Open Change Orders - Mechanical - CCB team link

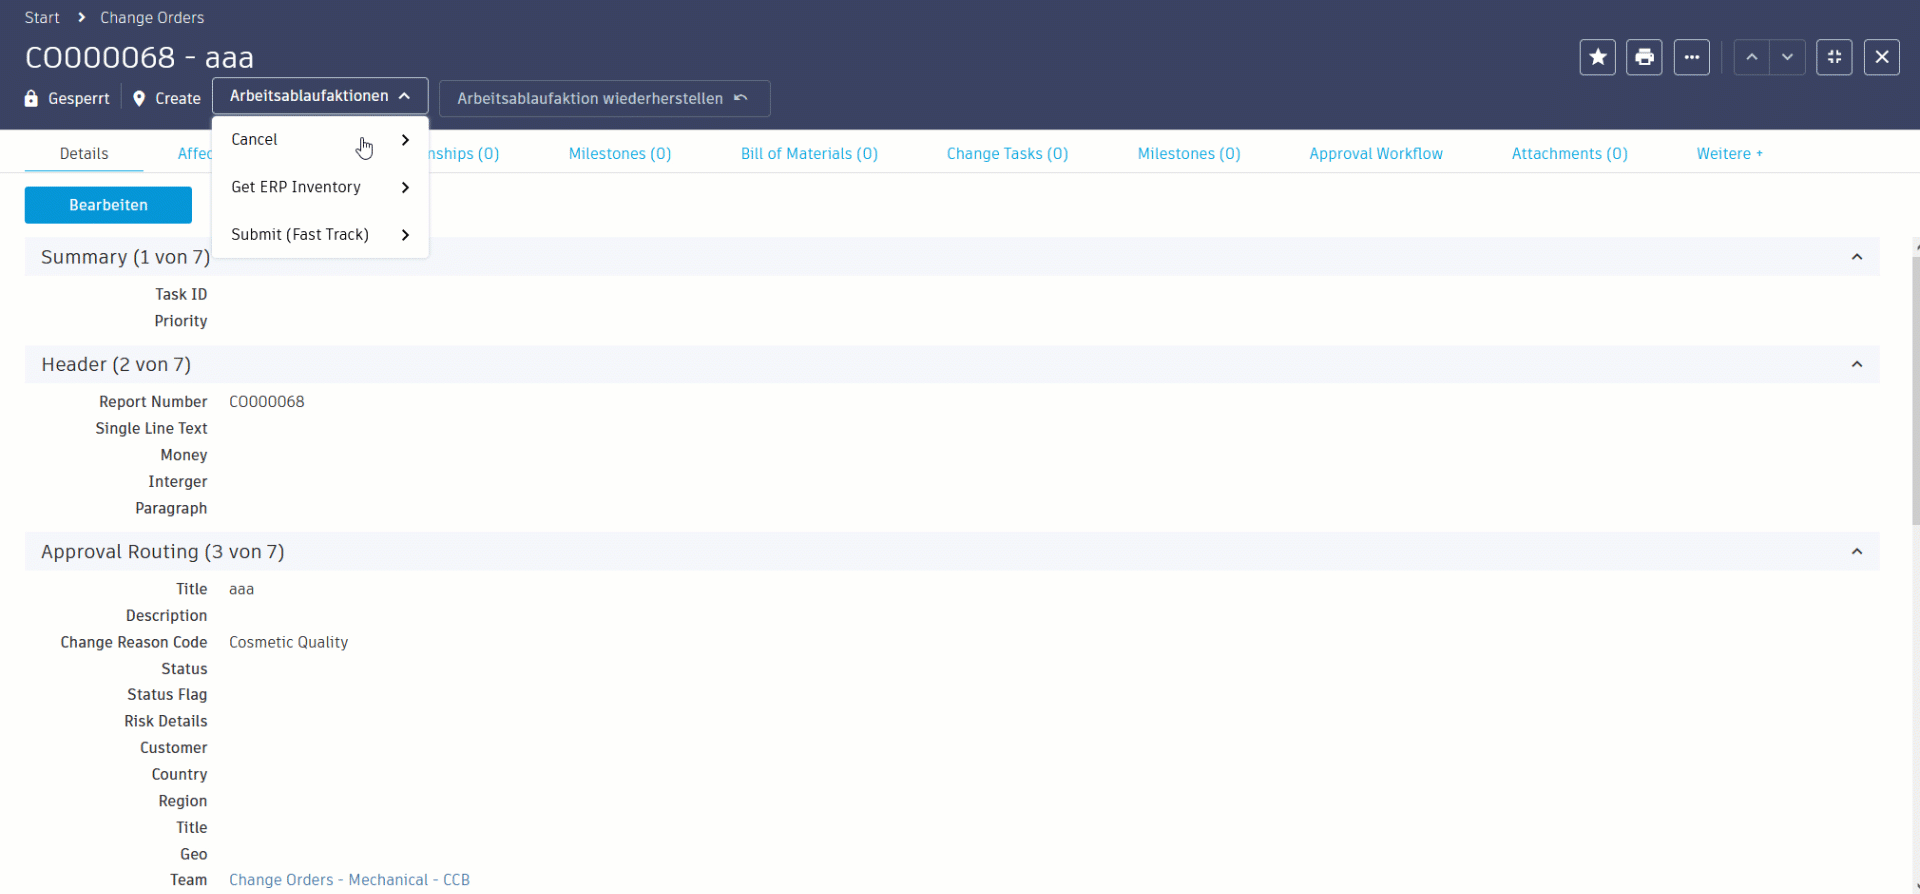click(x=349, y=880)
